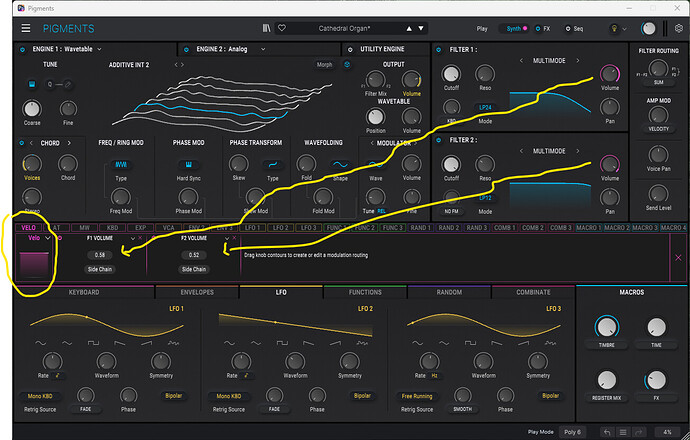Click the LFO 3 SMOOTH button
The image size is (690, 440).
point(462,409)
